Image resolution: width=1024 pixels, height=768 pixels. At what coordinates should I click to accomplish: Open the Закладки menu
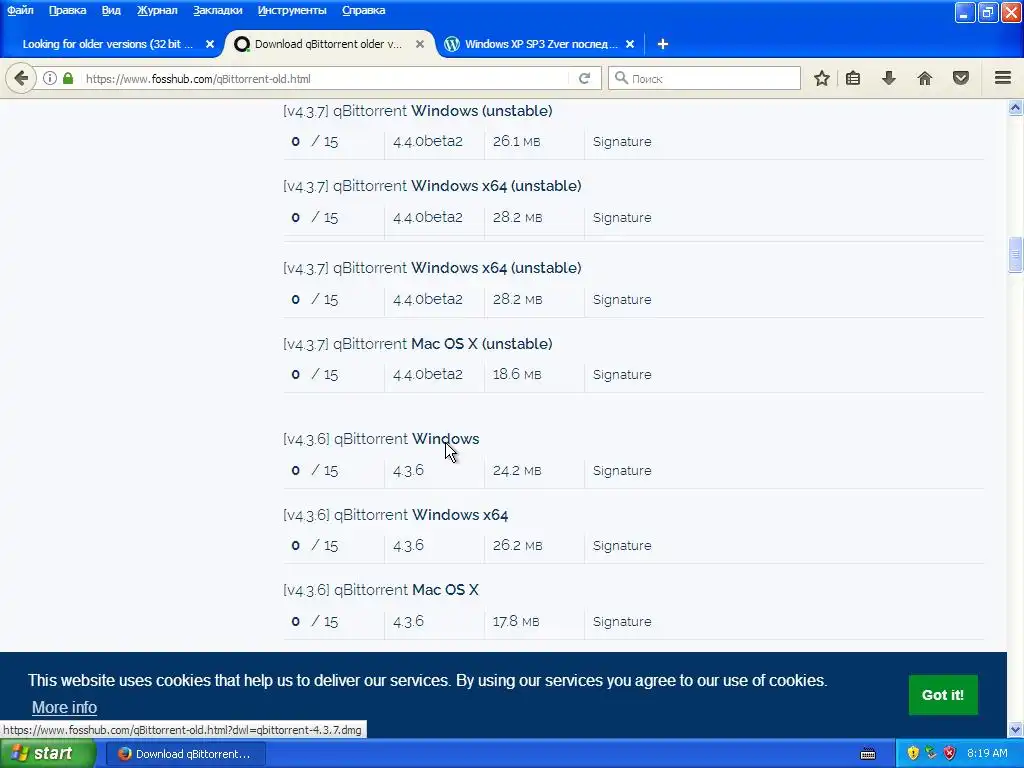[217, 10]
